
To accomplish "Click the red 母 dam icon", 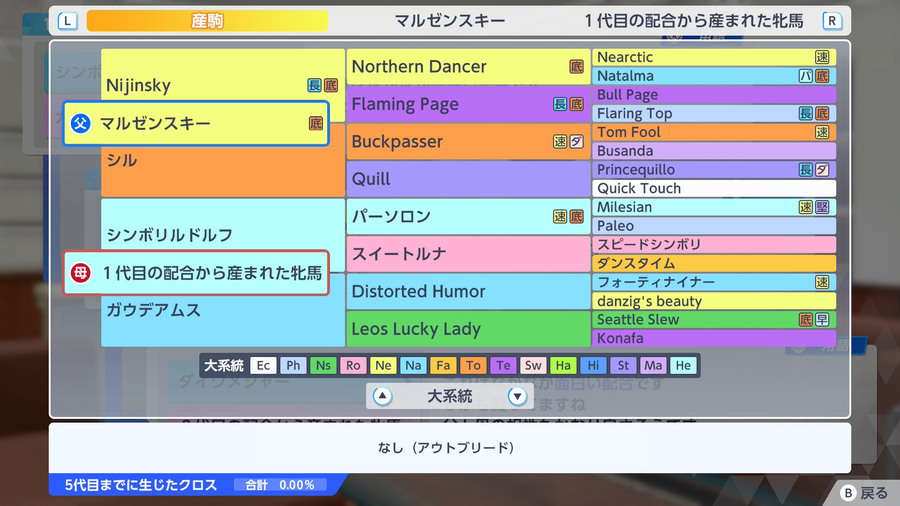I will point(80,273).
